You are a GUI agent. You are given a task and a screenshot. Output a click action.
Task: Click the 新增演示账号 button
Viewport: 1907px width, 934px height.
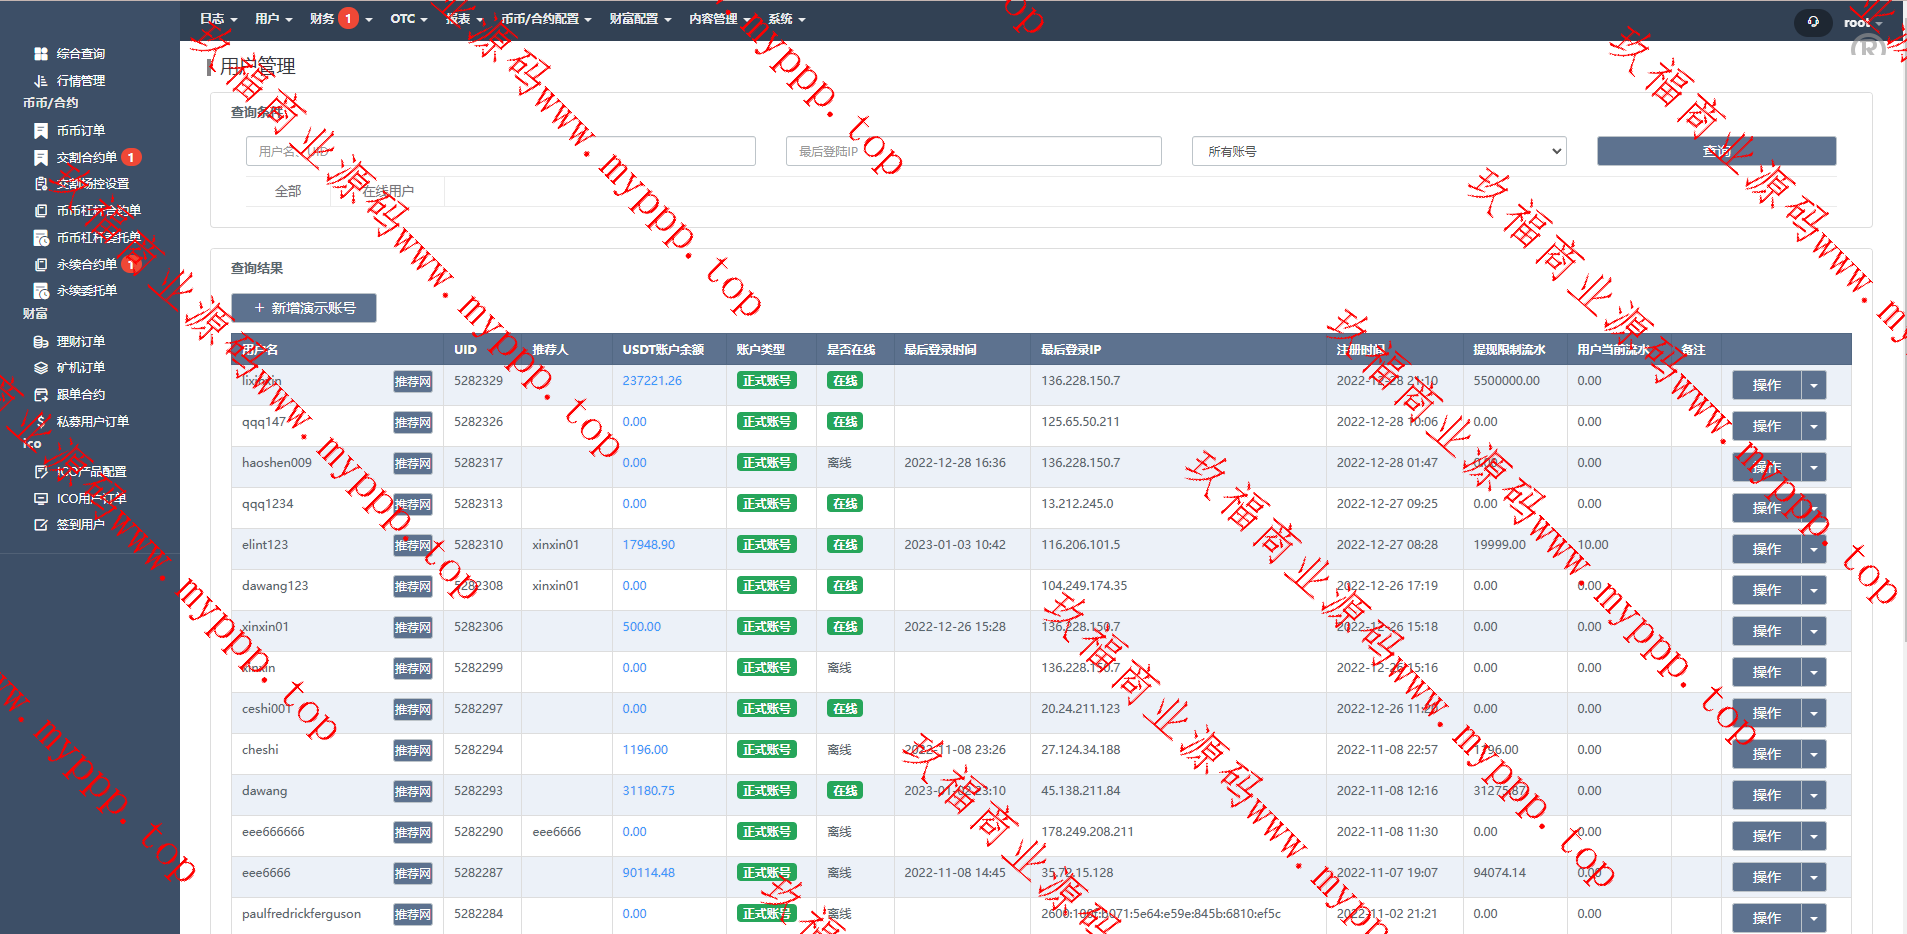pyautogui.click(x=304, y=308)
